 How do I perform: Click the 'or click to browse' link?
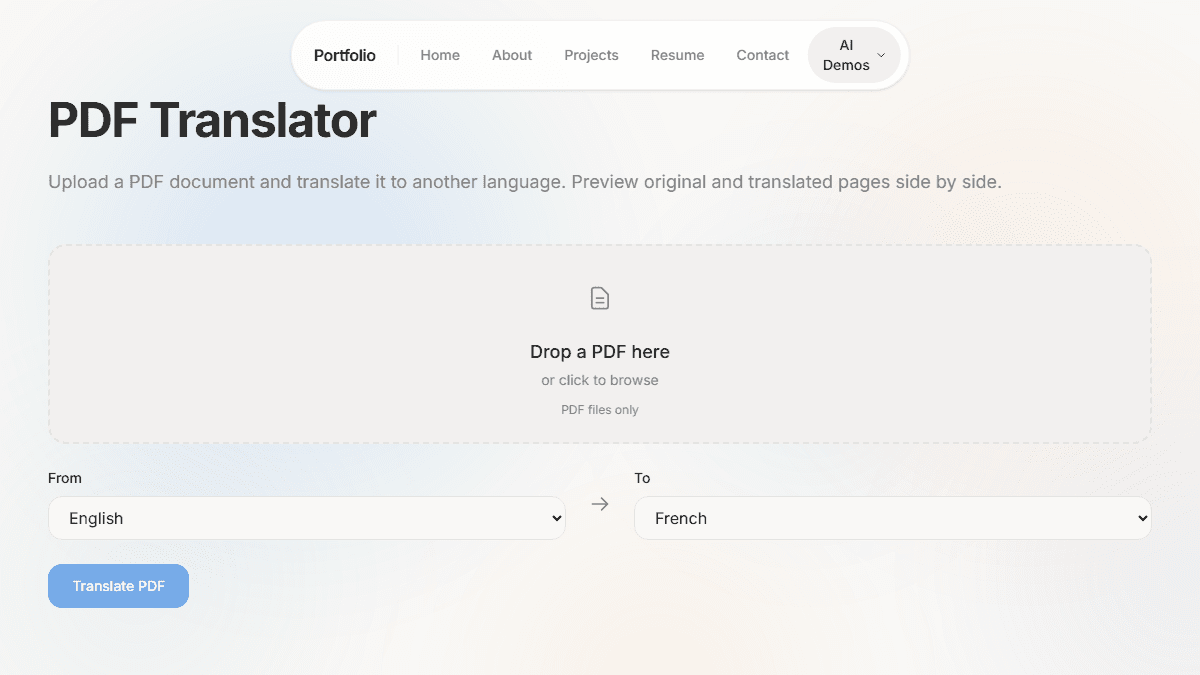click(599, 380)
